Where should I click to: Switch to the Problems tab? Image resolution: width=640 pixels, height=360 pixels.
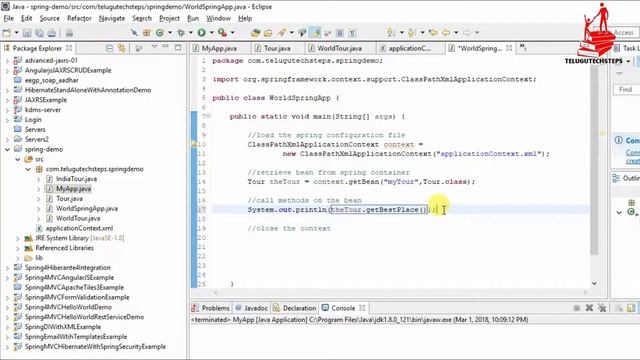pos(211,308)
